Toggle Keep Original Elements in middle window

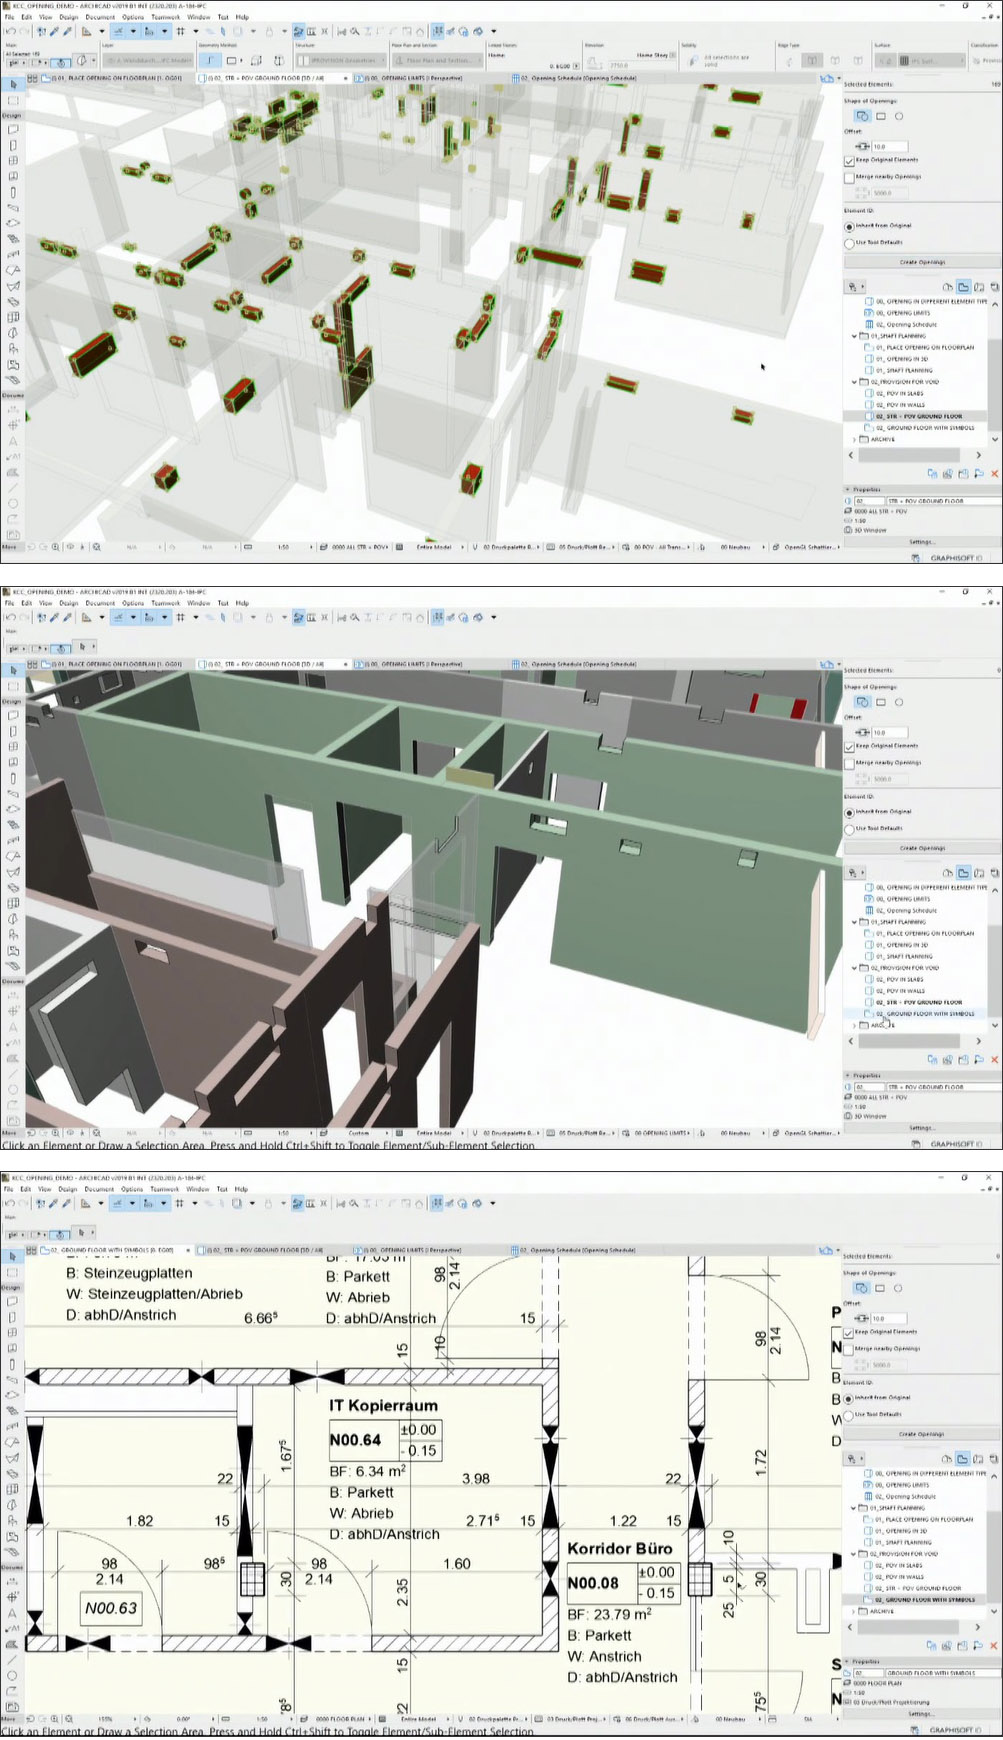click(849, 746)
